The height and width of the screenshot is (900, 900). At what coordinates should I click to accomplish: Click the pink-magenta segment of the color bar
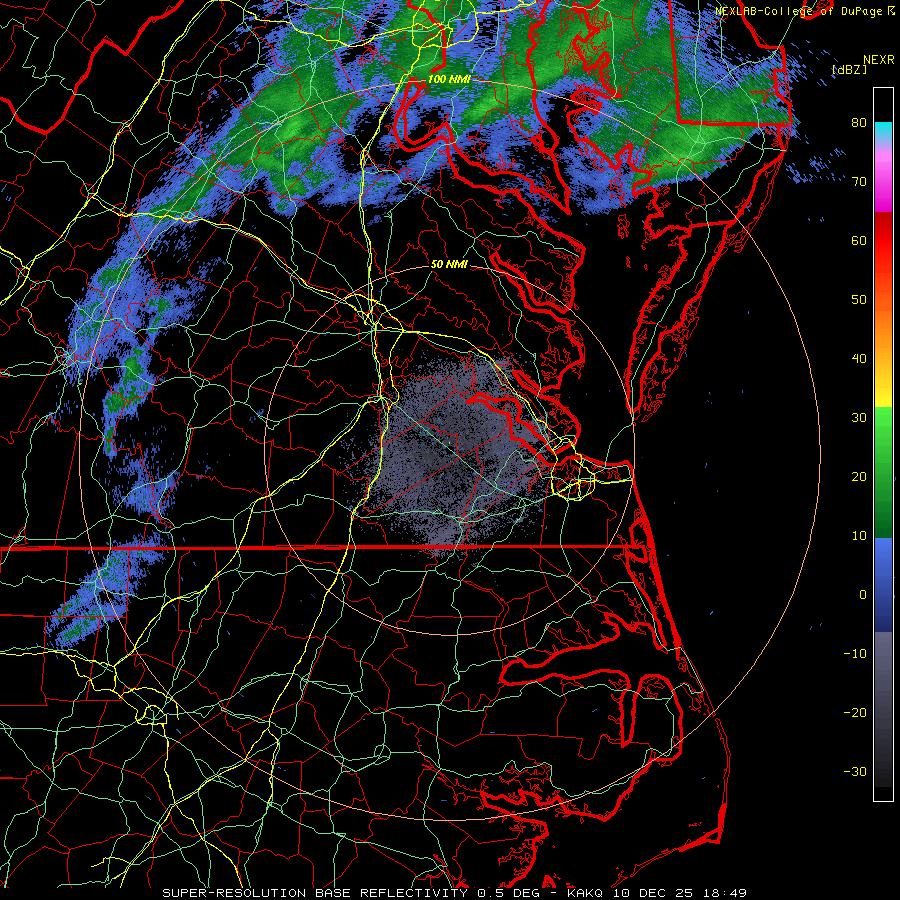883,178
